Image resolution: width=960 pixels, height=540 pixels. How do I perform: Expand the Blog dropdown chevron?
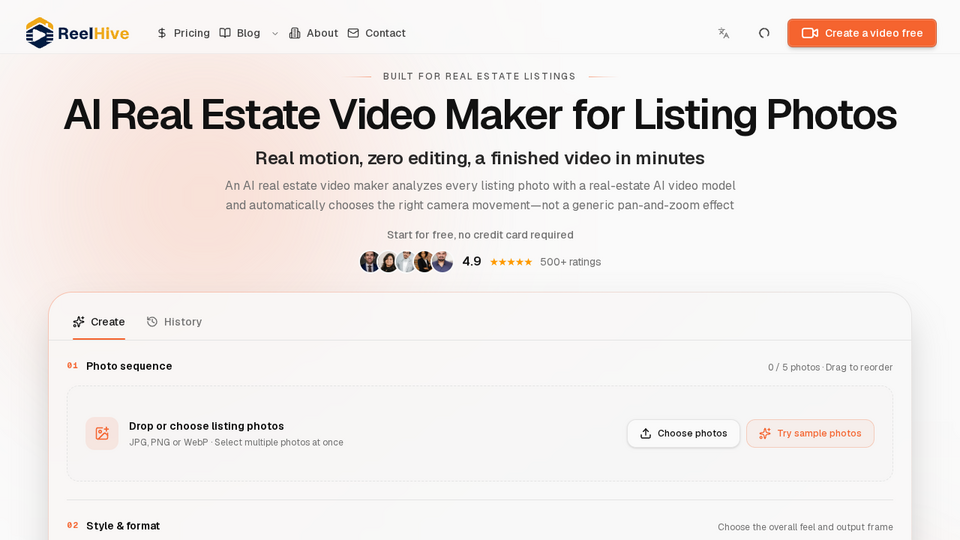tap(275, 34)
